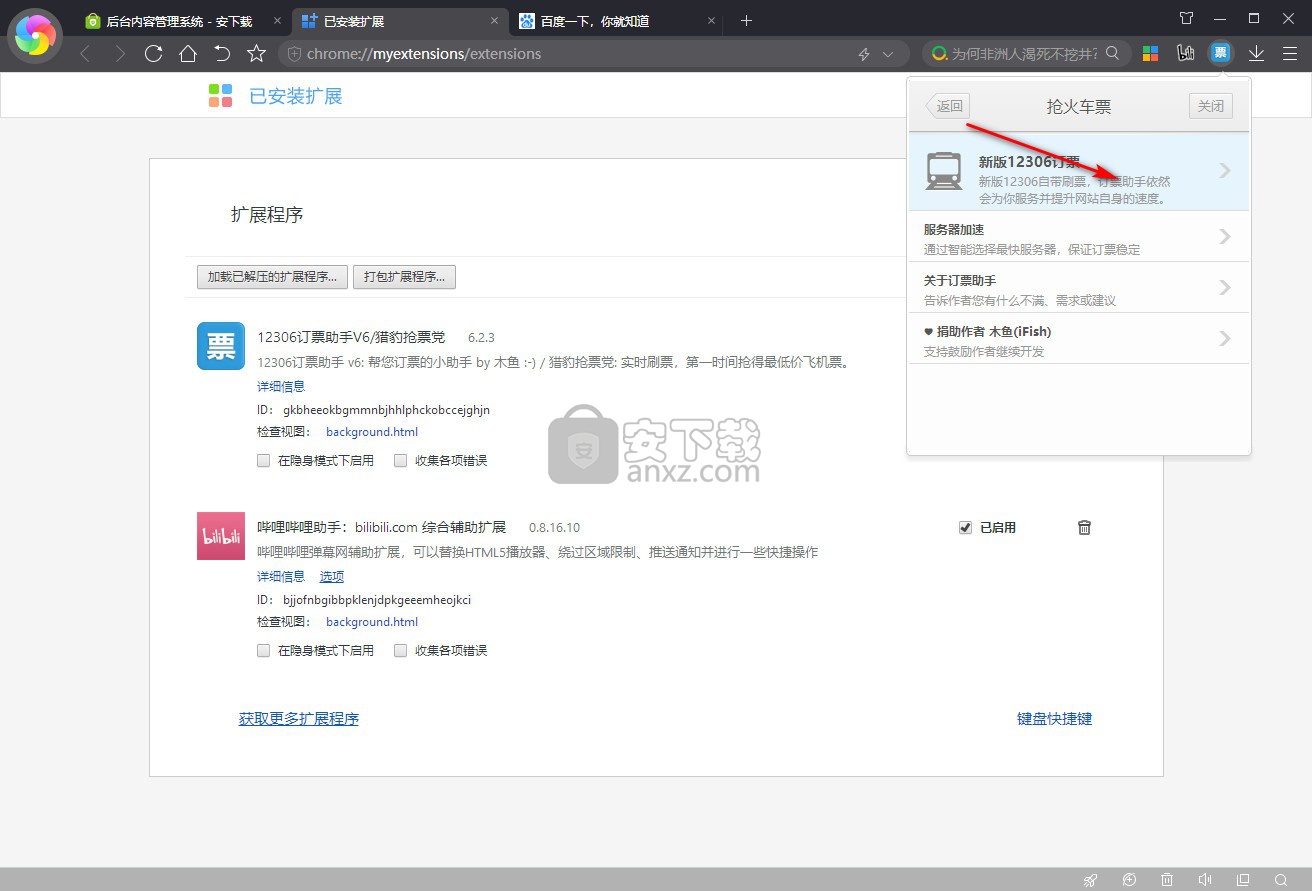The image size is (1312, 891).
Task: Click the 12306订票助手 票 icon
Action: [221, 346]
